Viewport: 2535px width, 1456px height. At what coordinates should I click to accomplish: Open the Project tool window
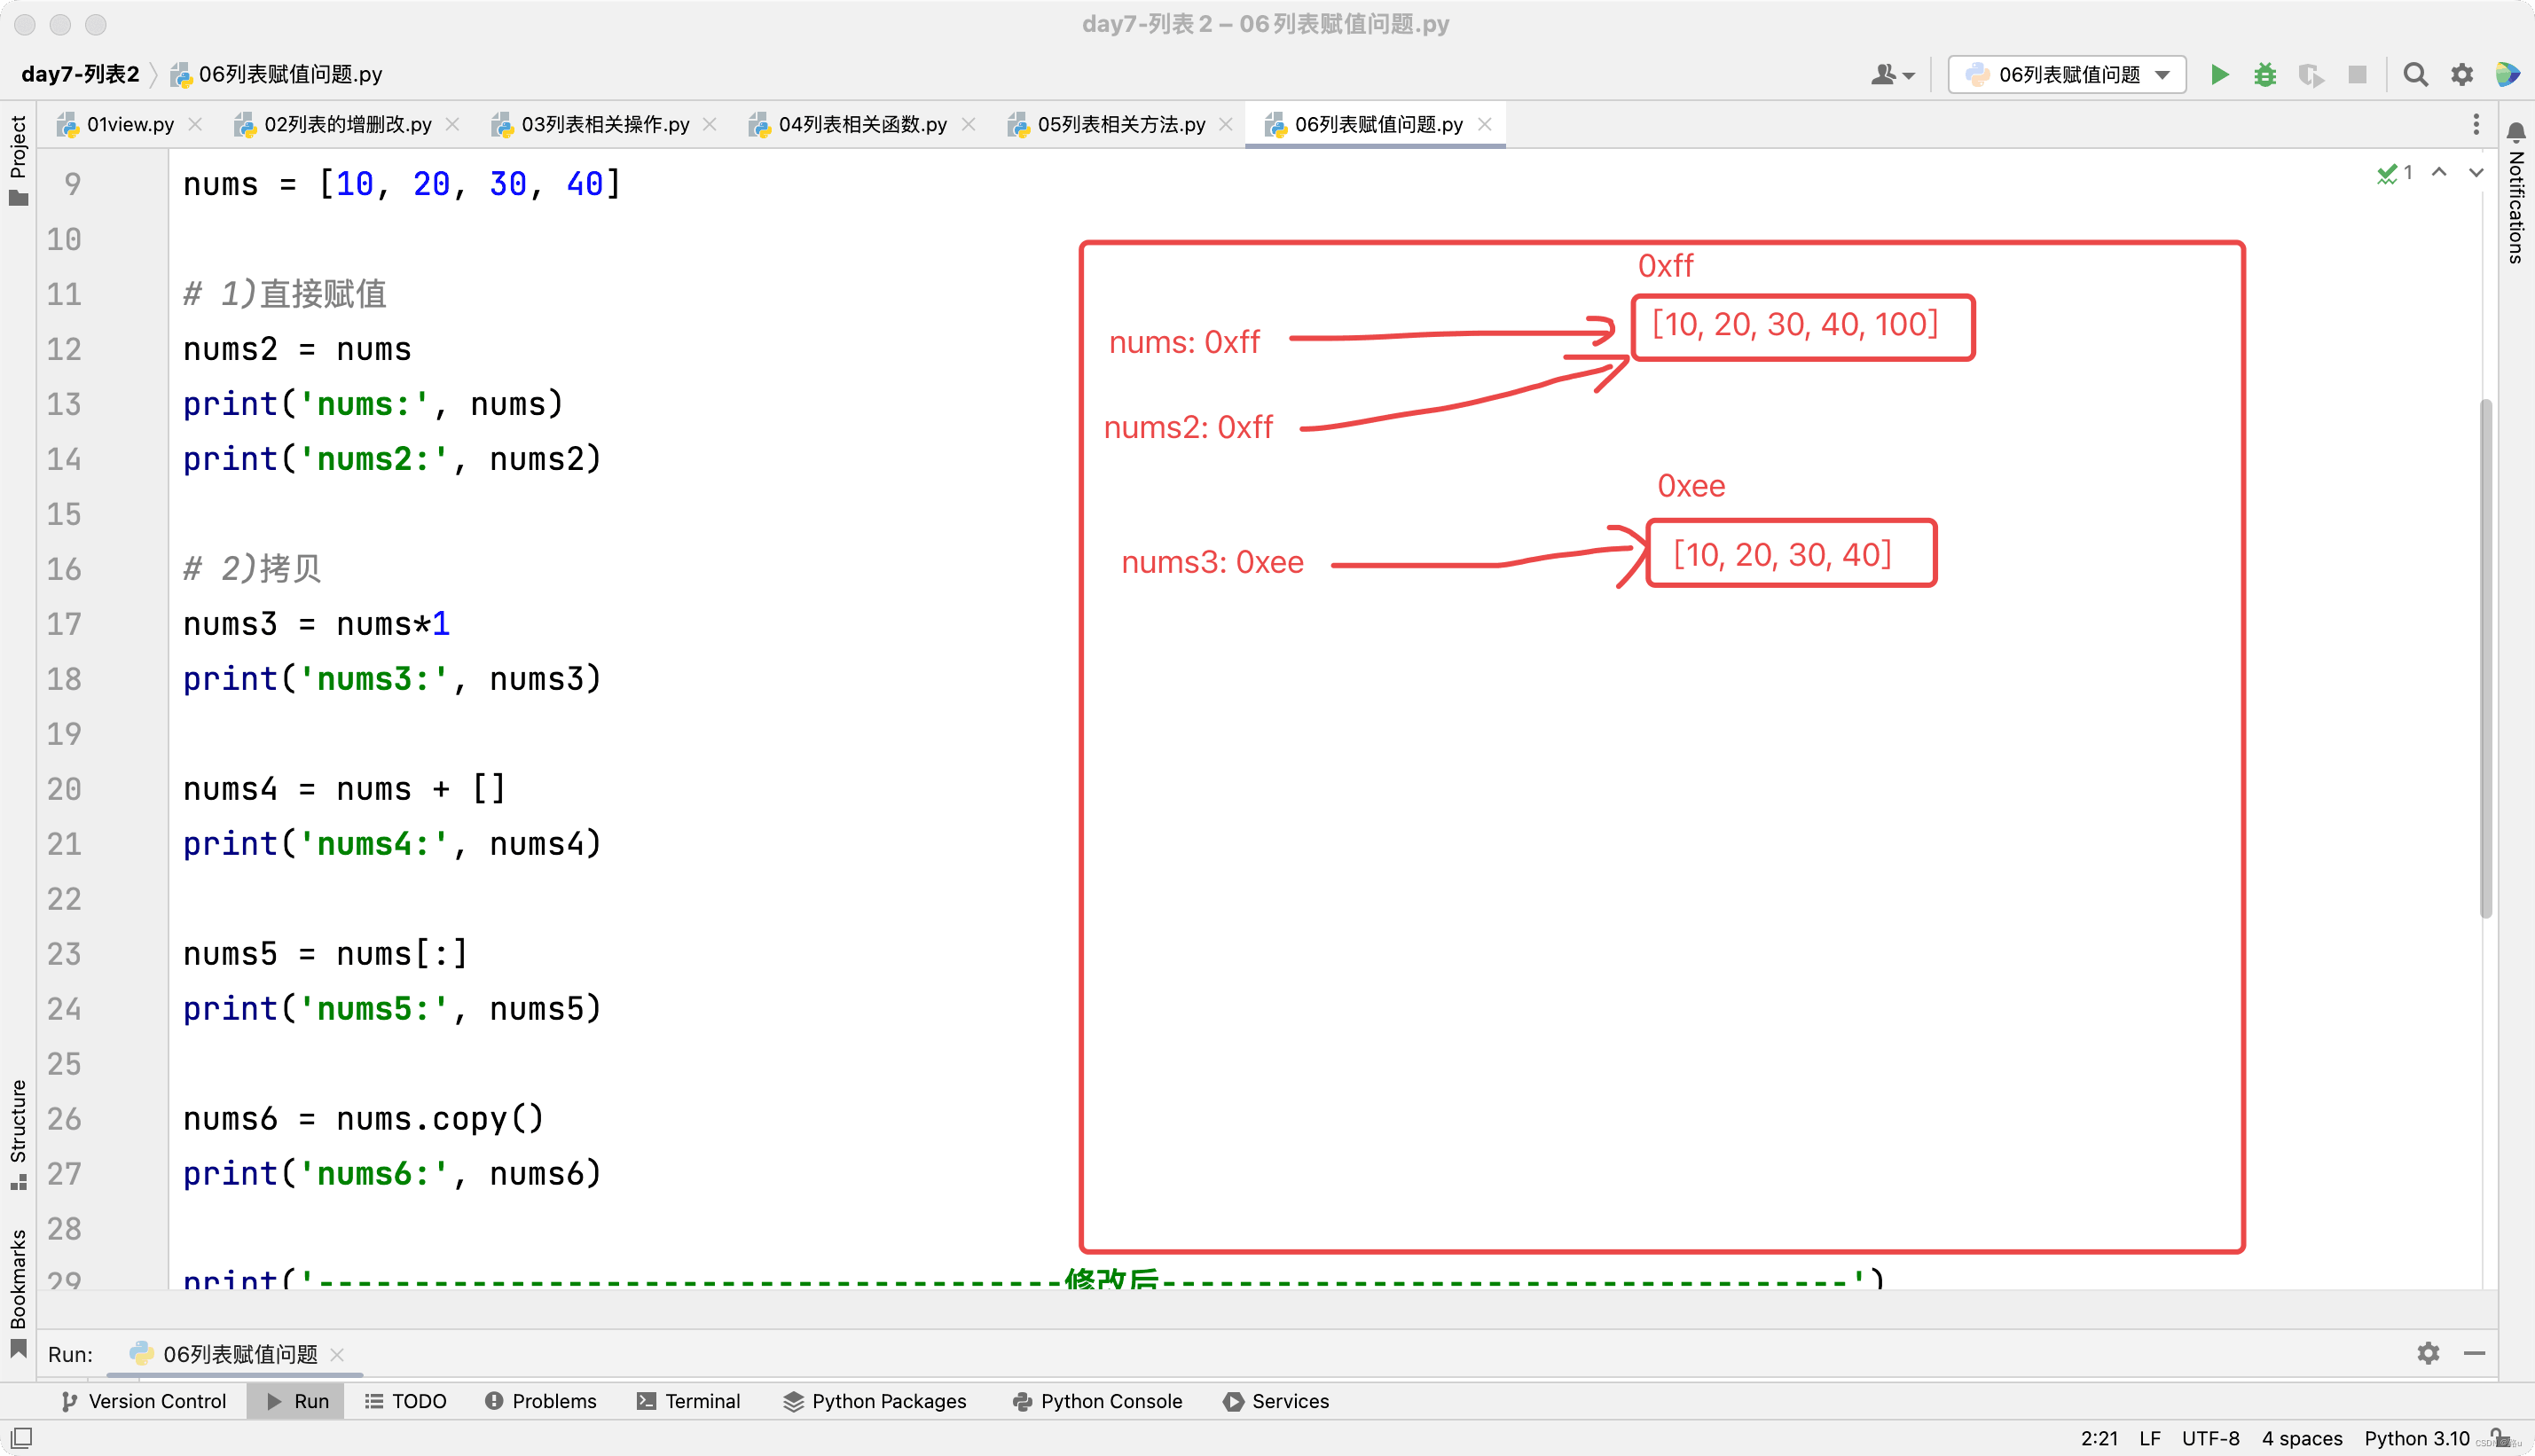coord(18,160)
